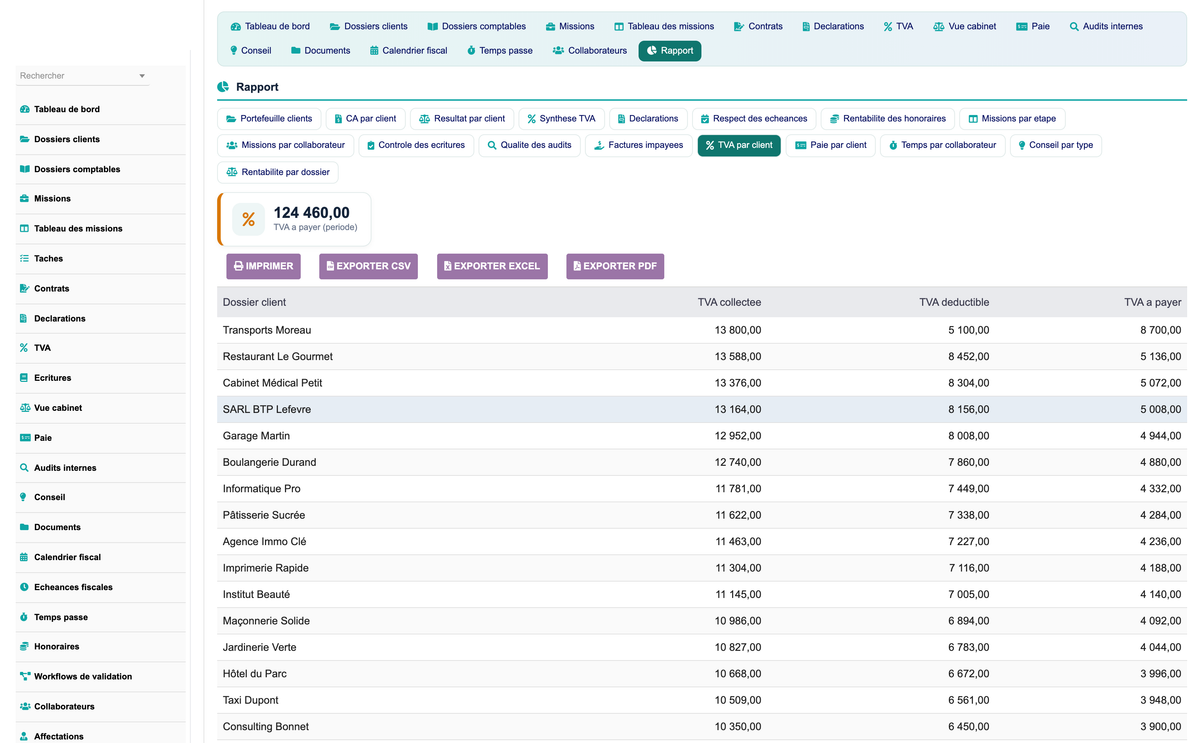This screenshot has width=1200, height=743.
Task: Click the Affectations item in sidebar
Action: click(x=101, y=736)
